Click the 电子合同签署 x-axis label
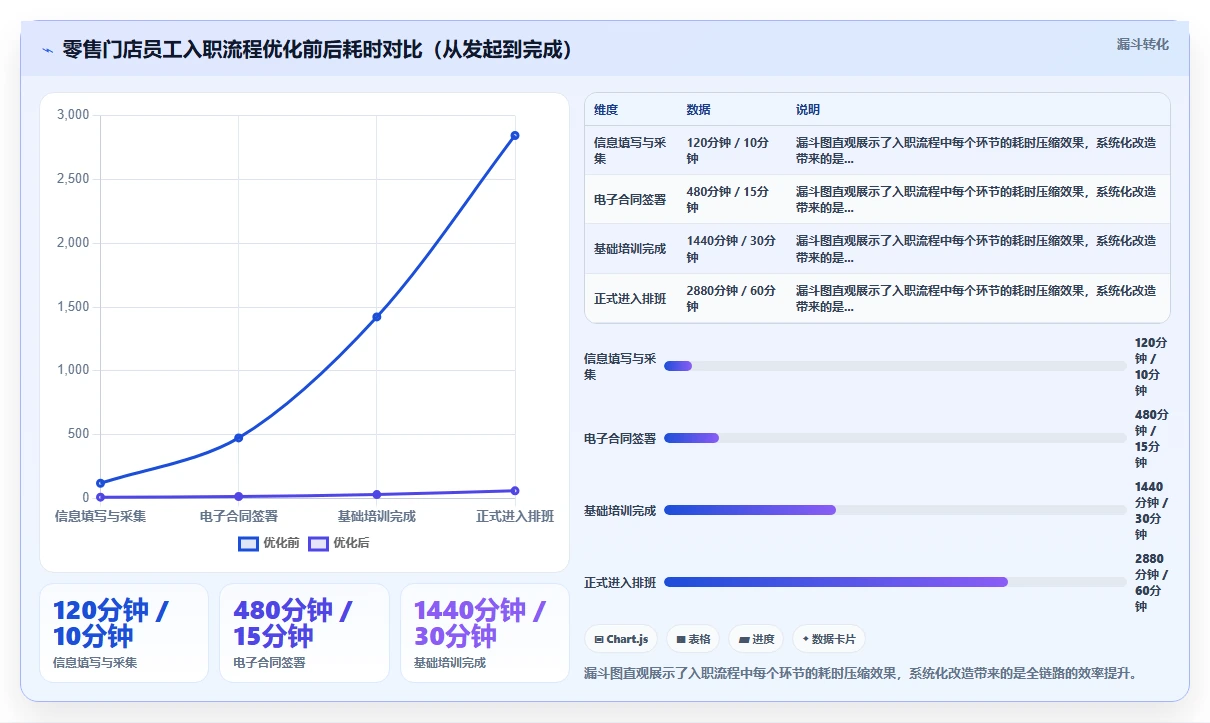Image resolution: width=1210 pixels, height=723 pixels. [239, 516]
